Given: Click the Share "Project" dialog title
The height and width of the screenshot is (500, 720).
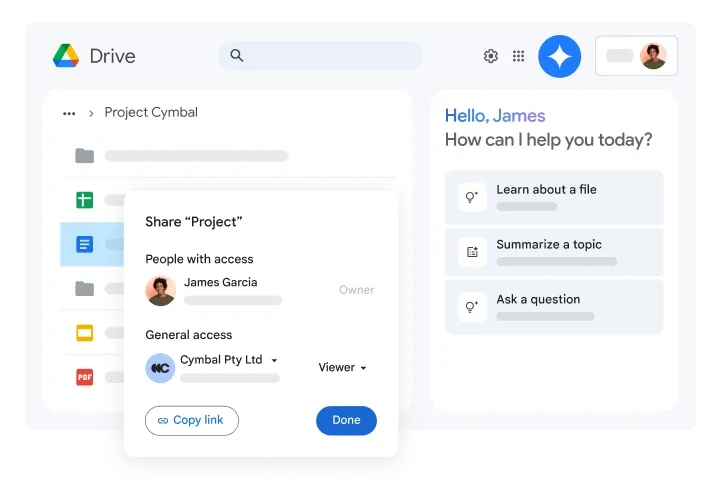Looking at the screenshot, I should tap(194, 222).
